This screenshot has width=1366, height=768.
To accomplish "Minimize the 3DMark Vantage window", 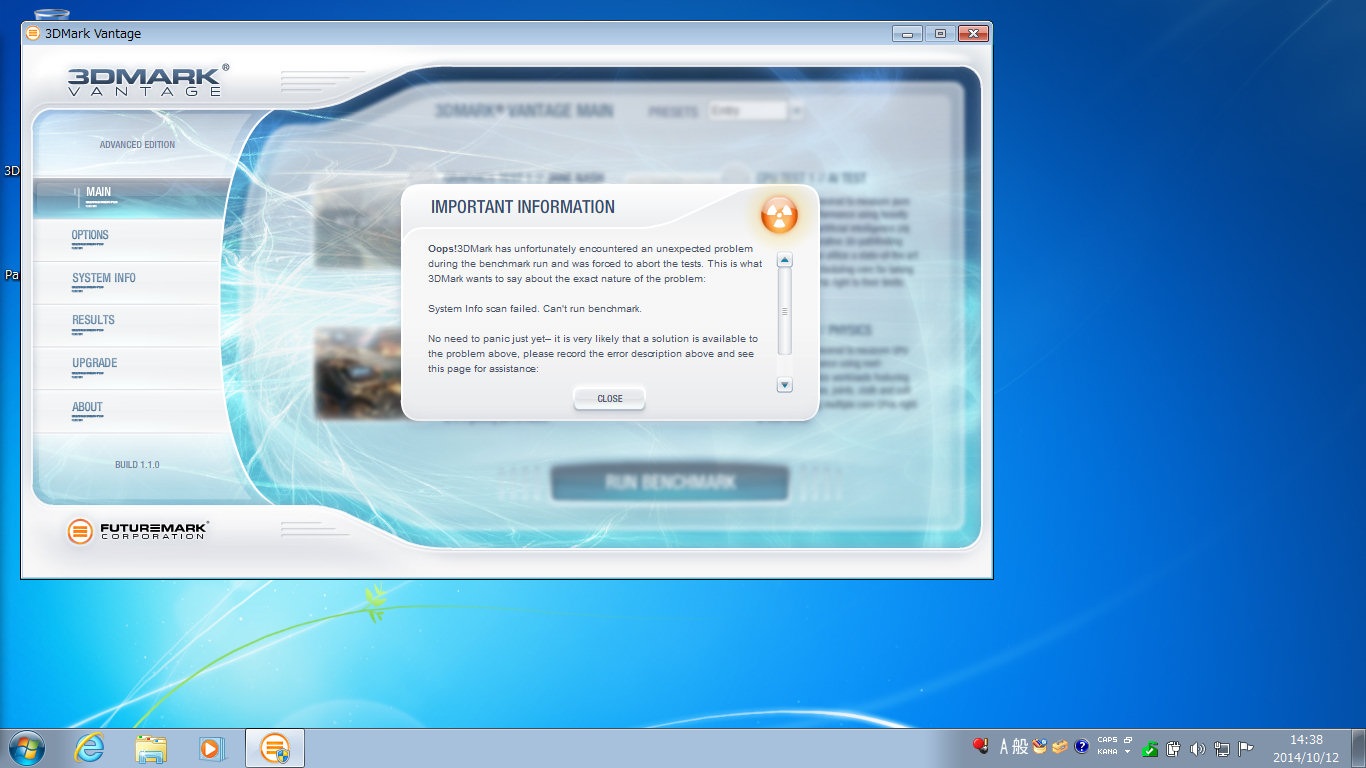I will tap(906, 33).
